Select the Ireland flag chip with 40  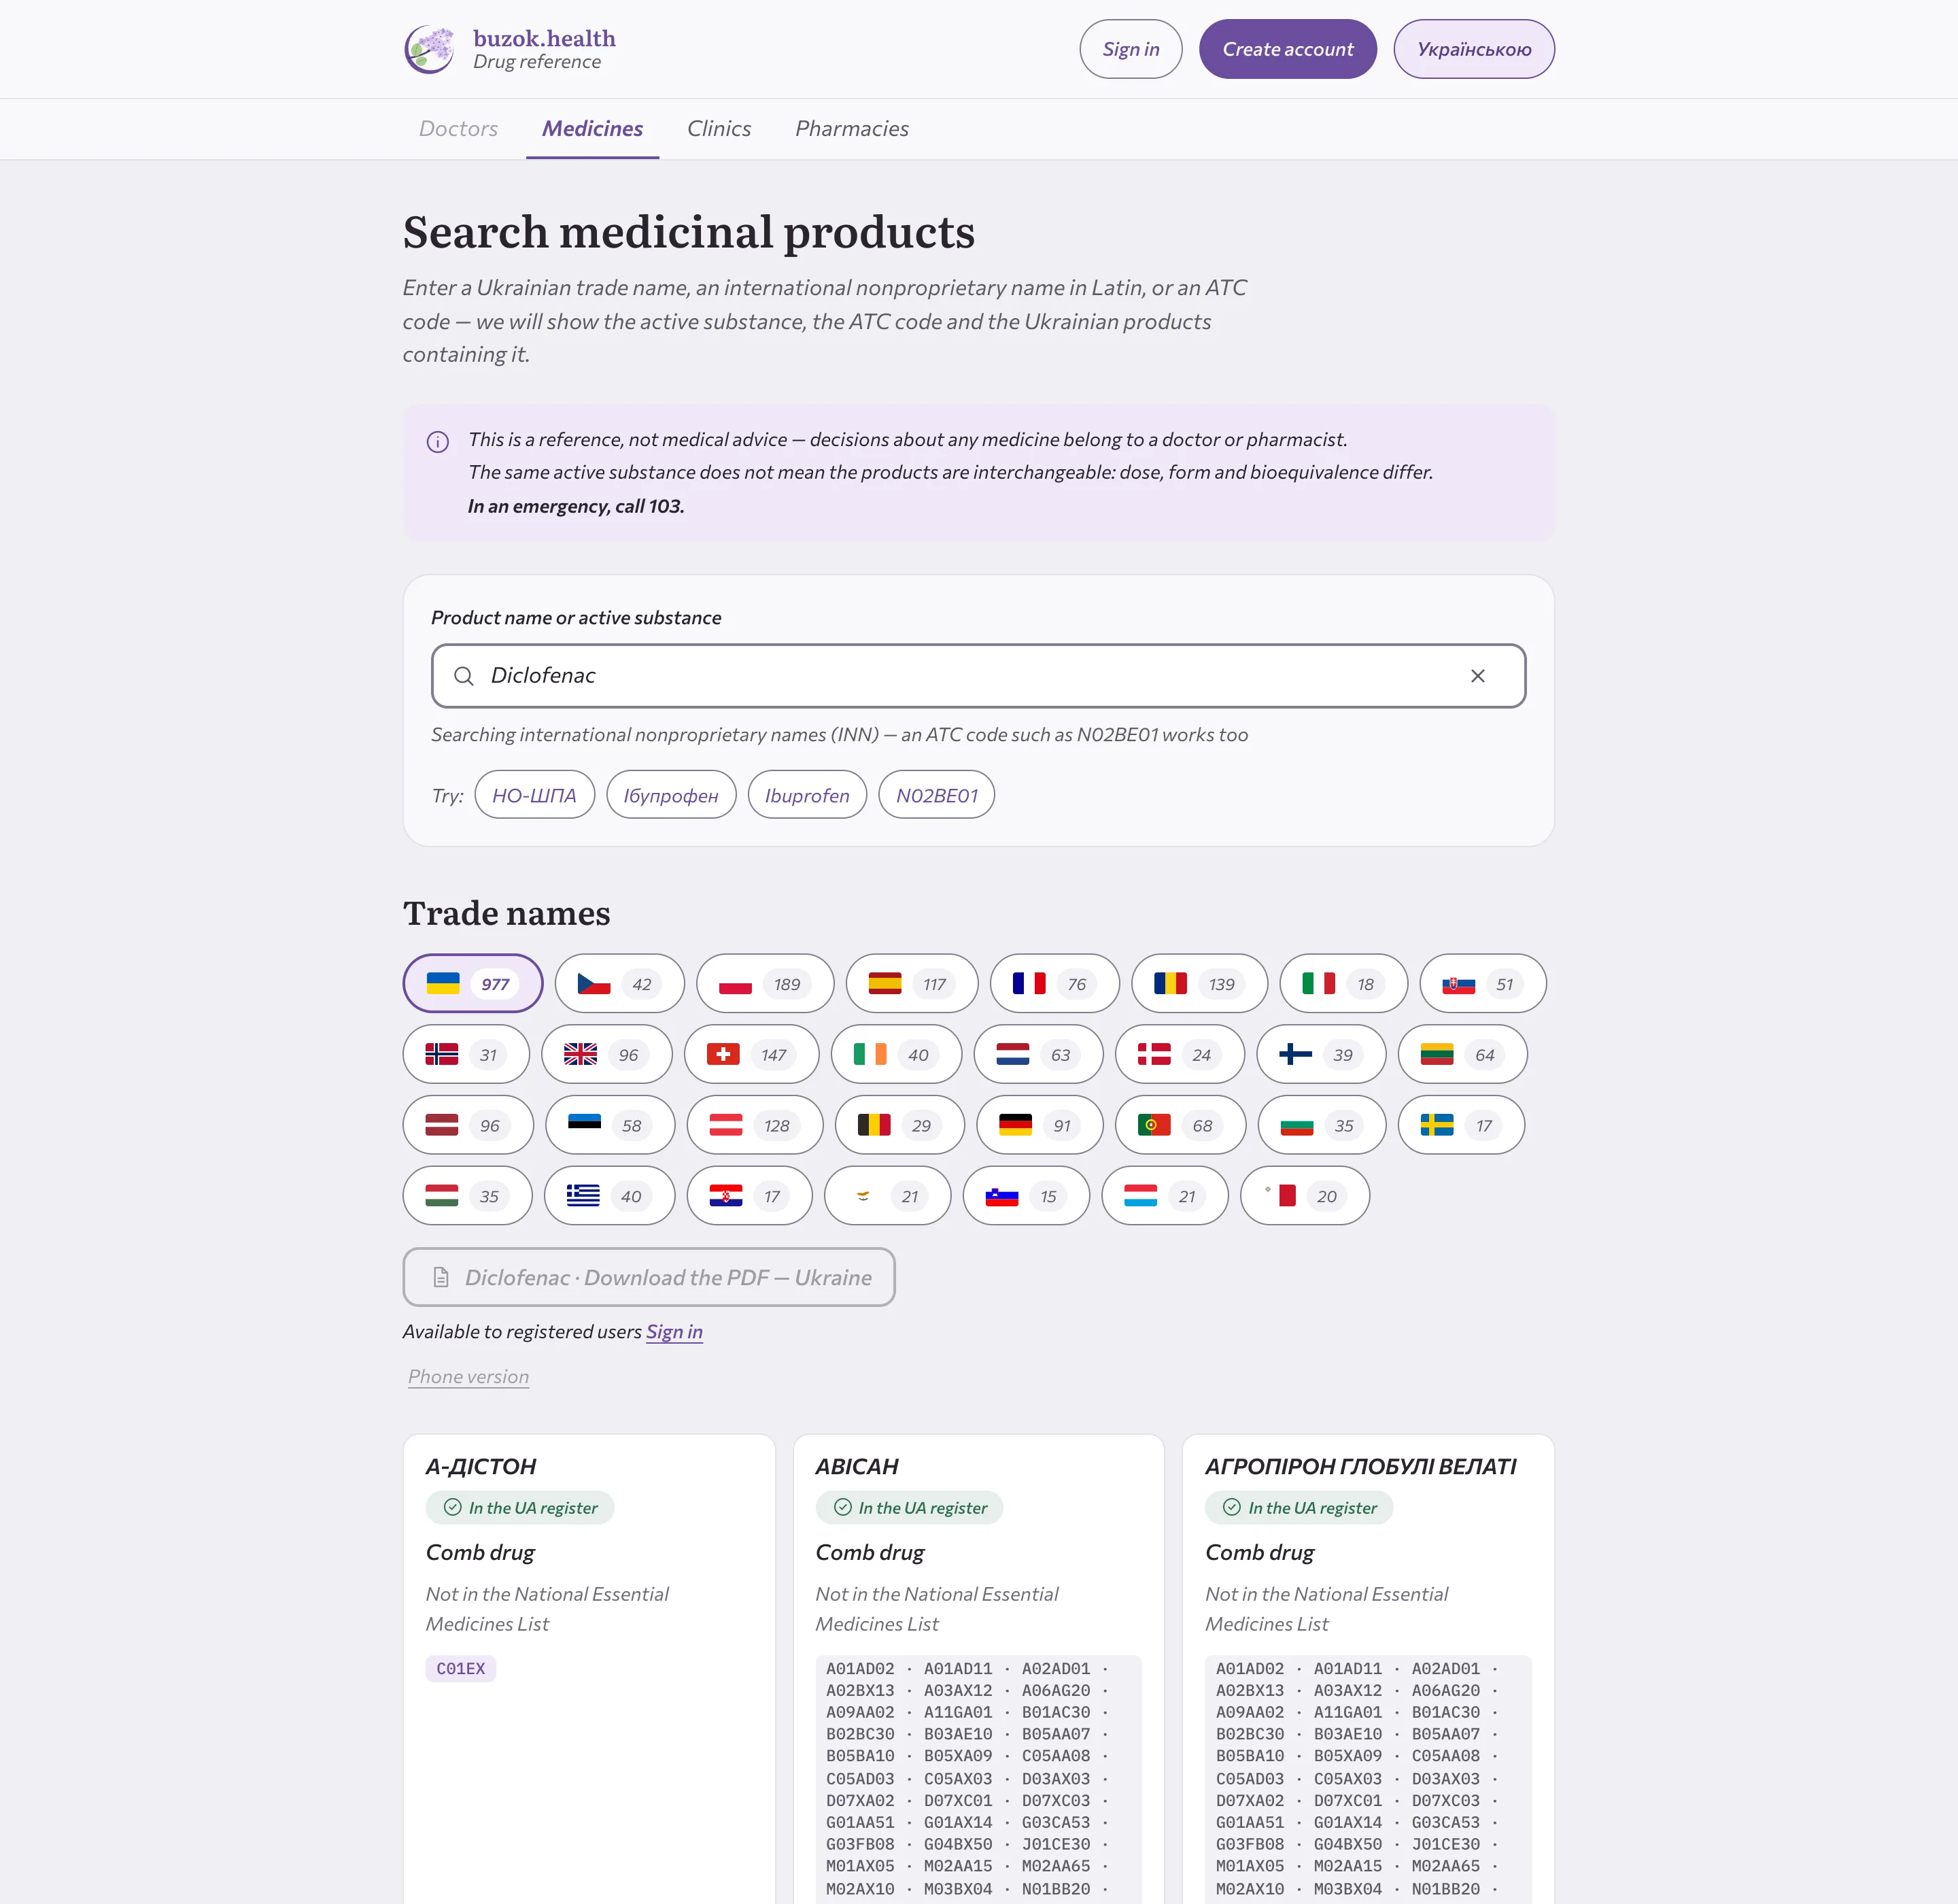pyautogui.click(x=896, y=1054)
